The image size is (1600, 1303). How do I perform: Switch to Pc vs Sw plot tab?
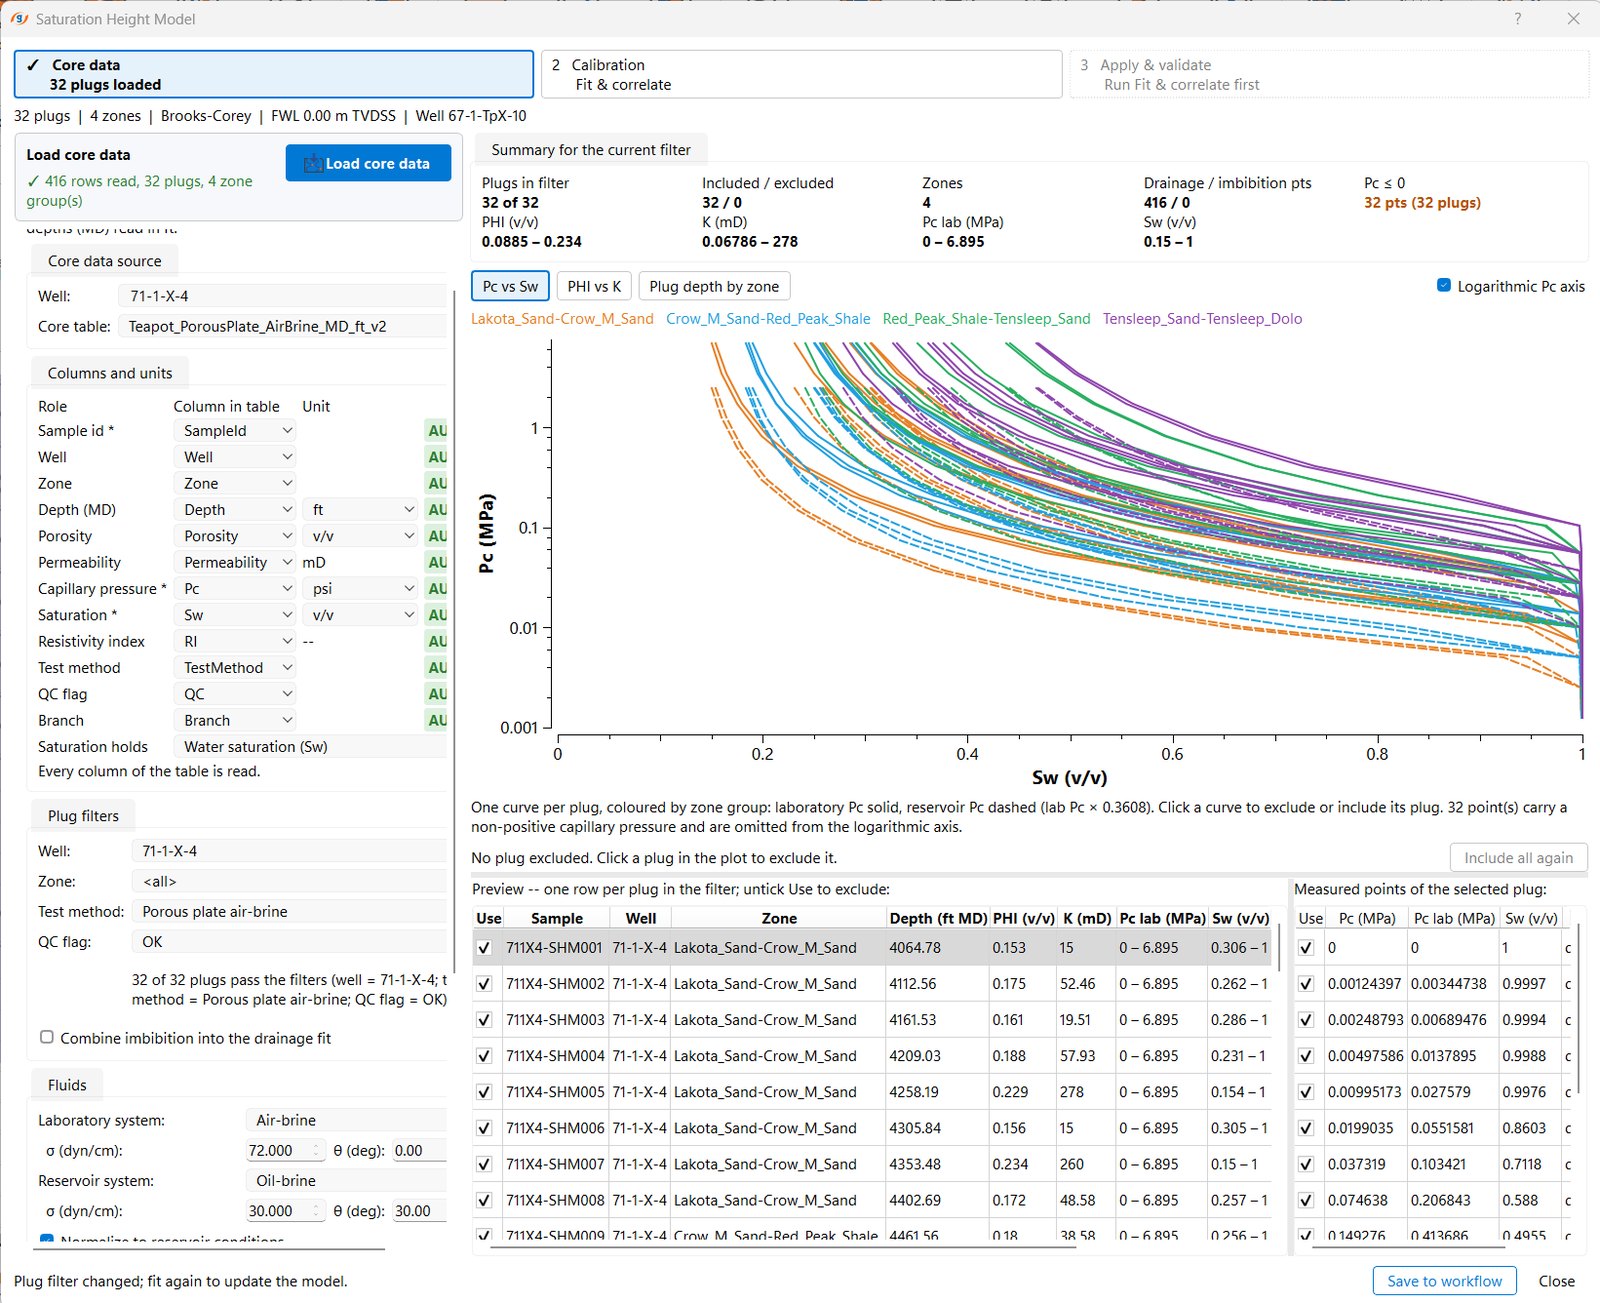click(x=510, y=286)
